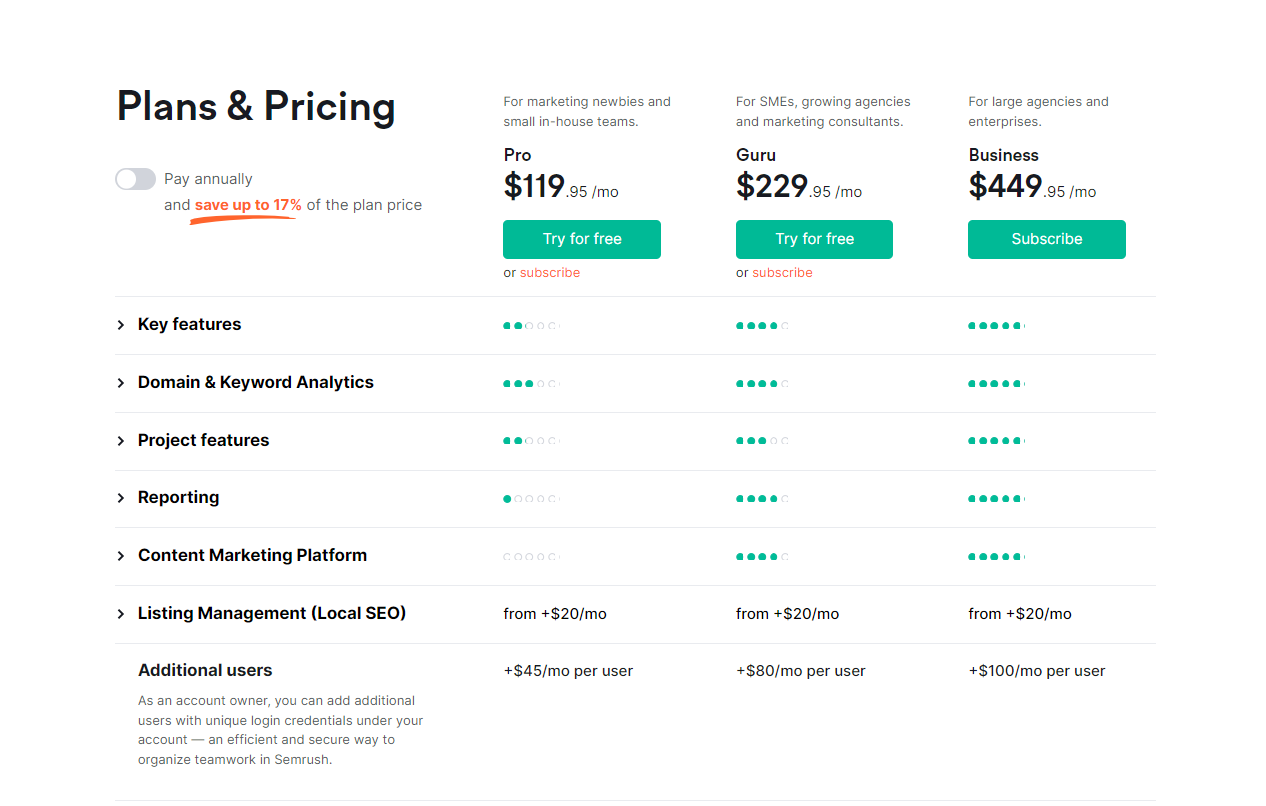The image size is (1266, 806).
Task: Click the Reporting row title
Action: 178,498
